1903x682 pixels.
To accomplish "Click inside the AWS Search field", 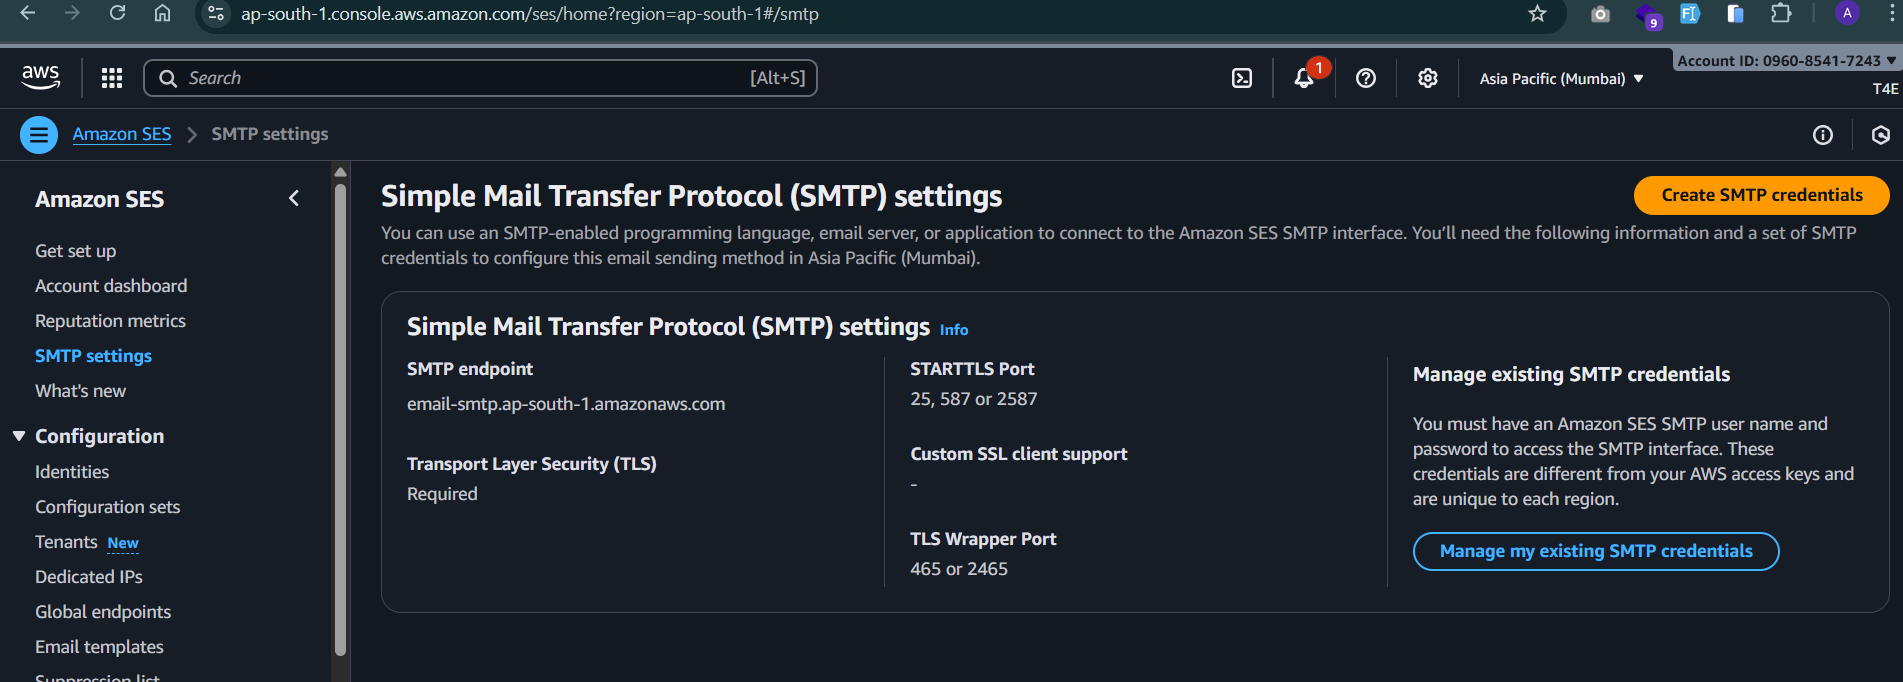I will [x=480, y=78].
